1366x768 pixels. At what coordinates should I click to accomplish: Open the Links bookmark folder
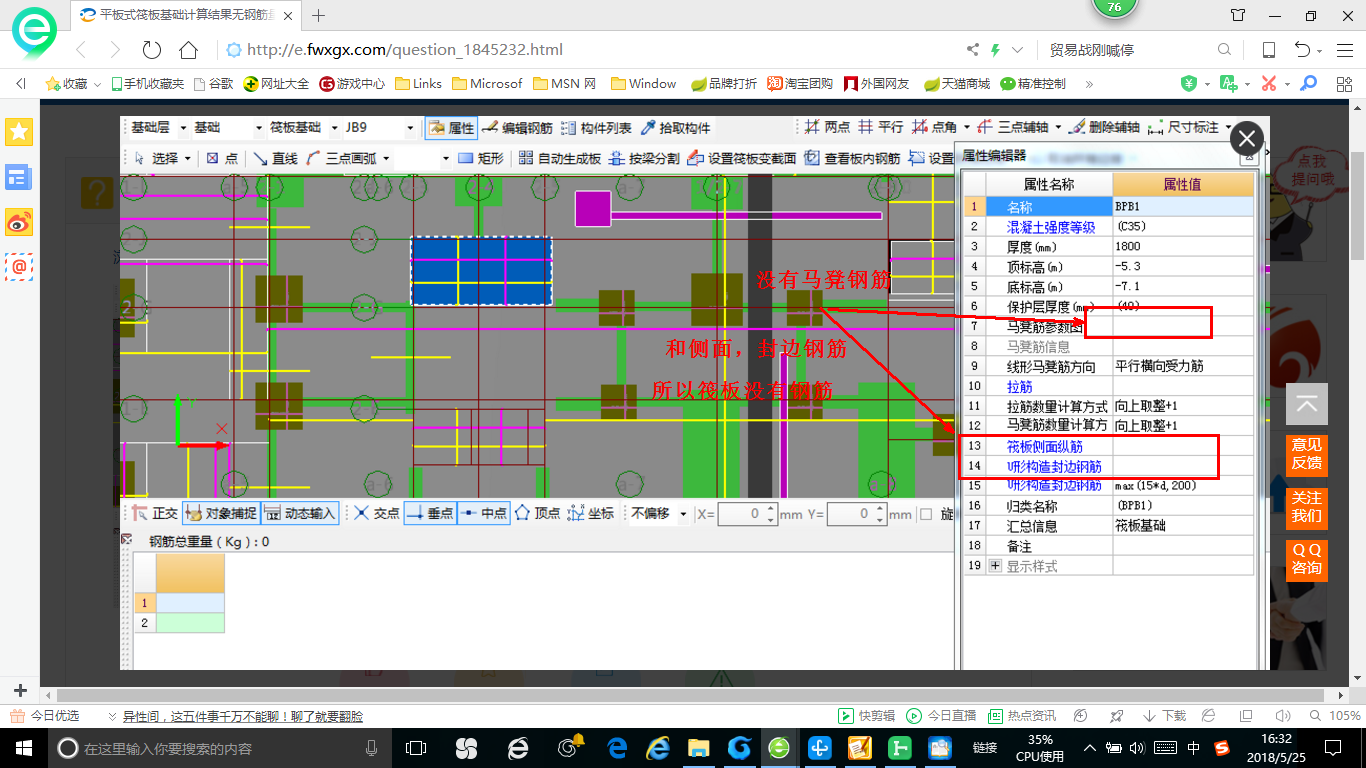(x=419, y=84)
